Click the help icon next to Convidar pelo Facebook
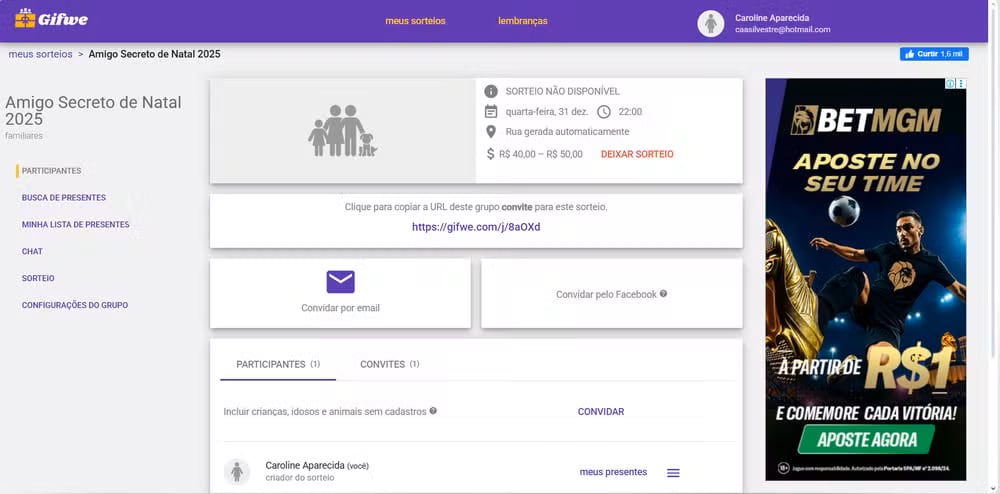The width and height of the screenshot is (1000, 494). point(663,294)
